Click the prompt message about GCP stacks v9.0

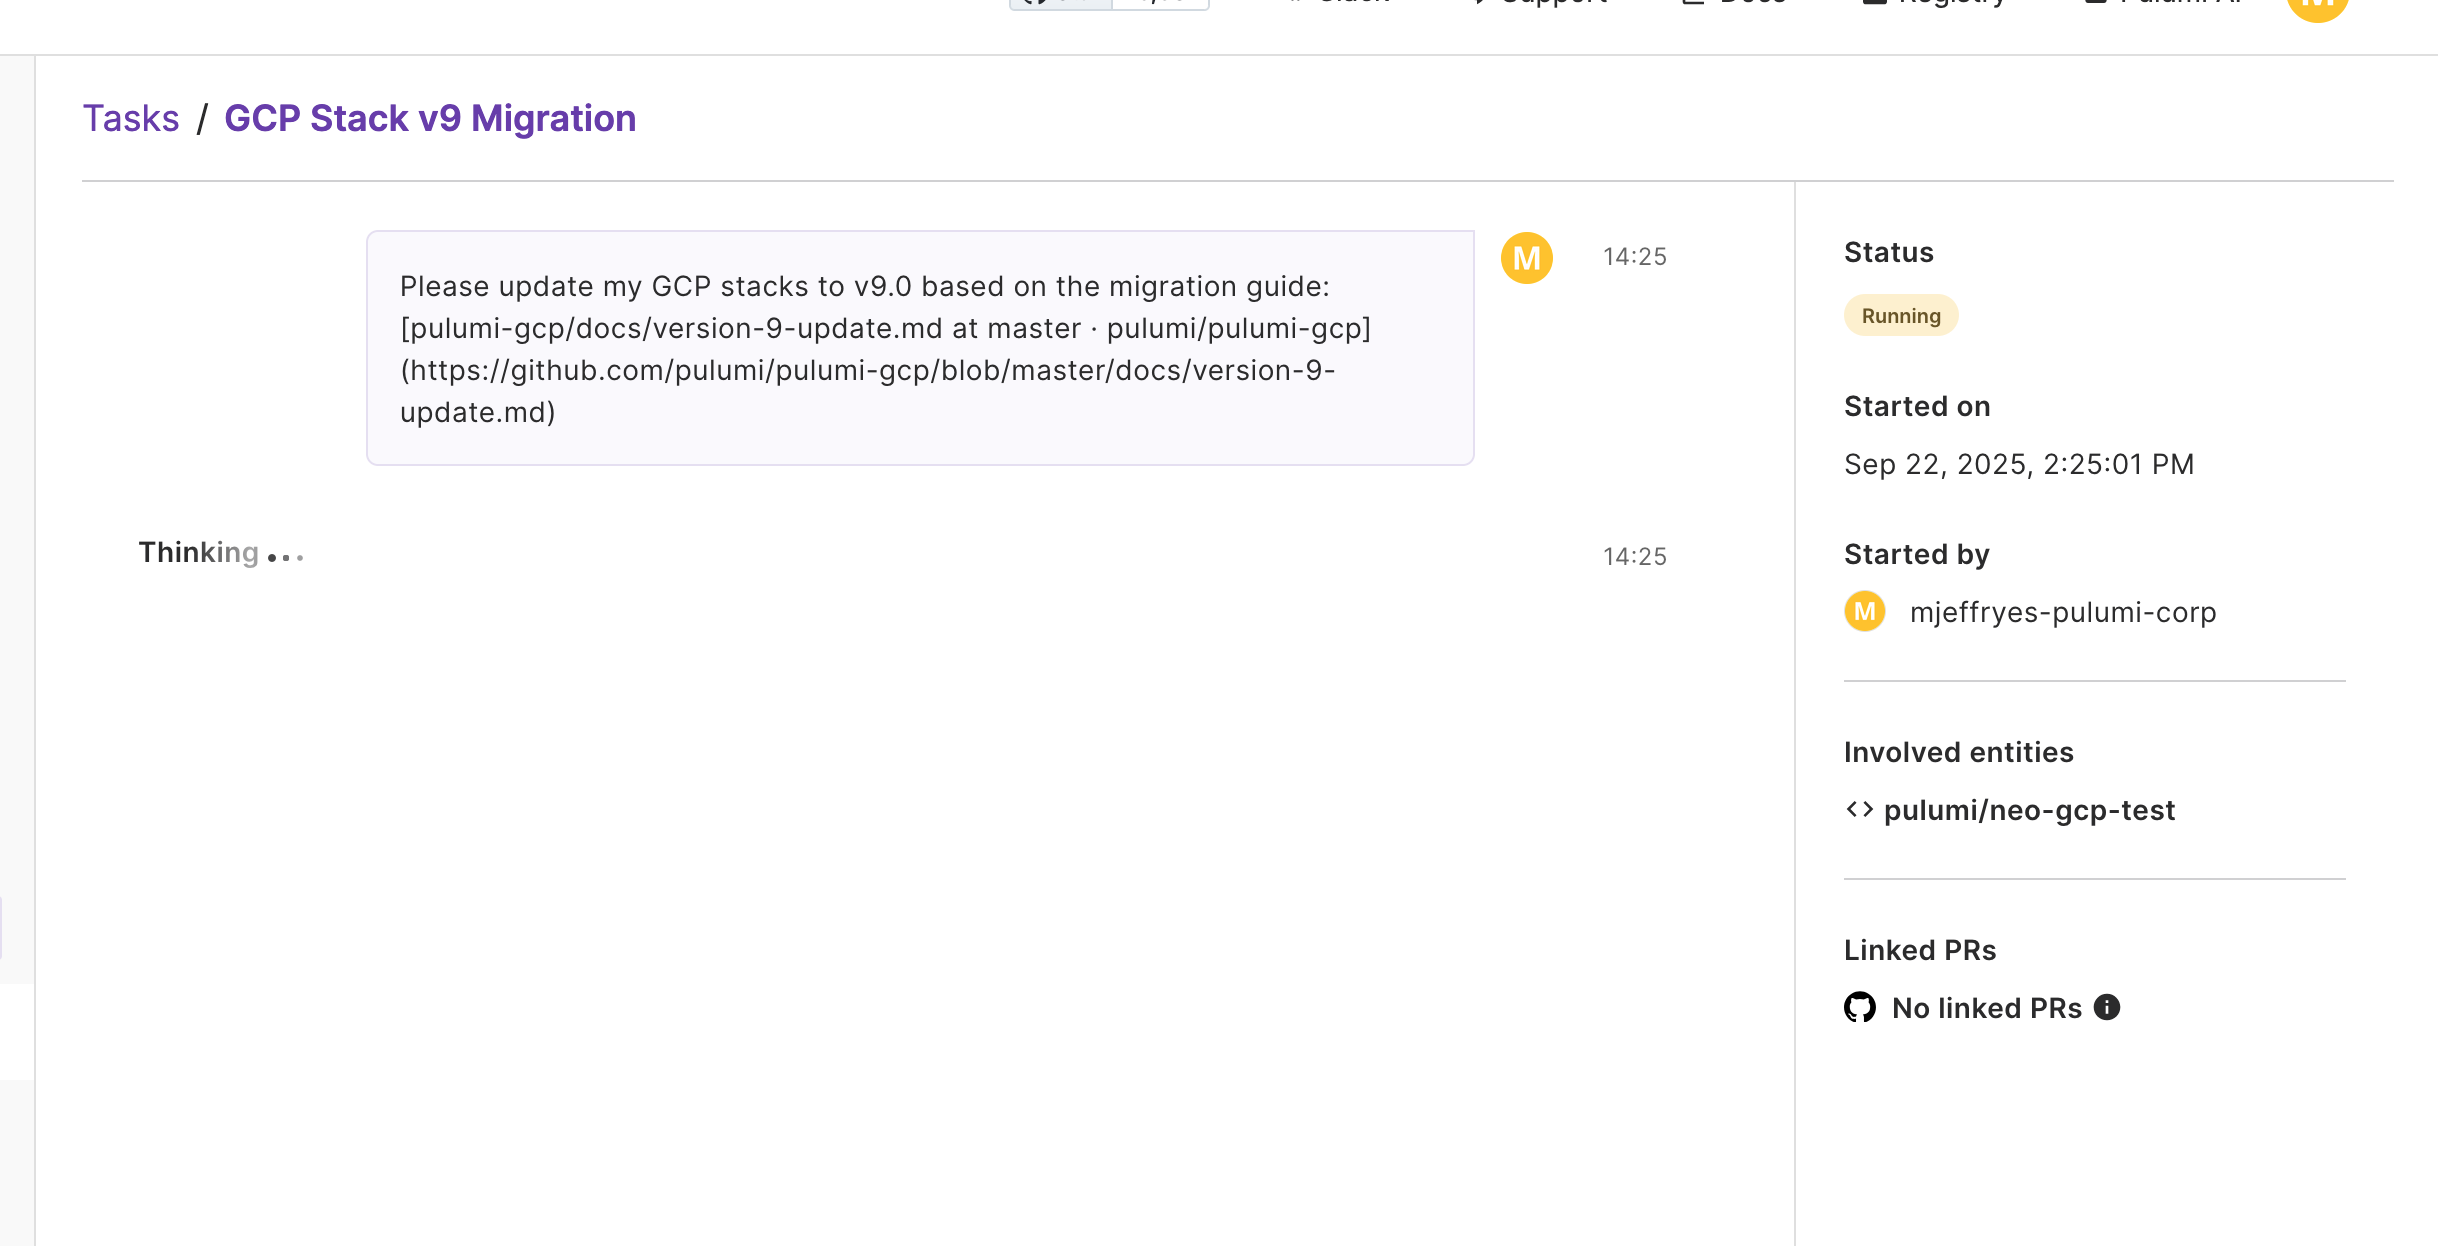pos(920,348)
